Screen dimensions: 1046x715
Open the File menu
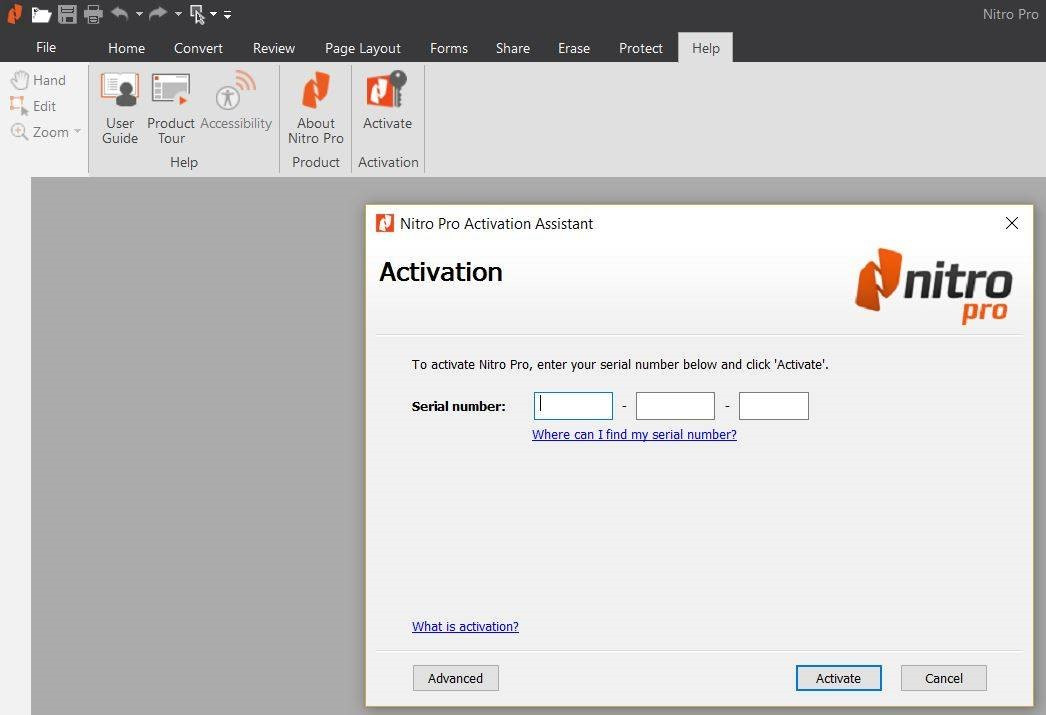[46, 47]
